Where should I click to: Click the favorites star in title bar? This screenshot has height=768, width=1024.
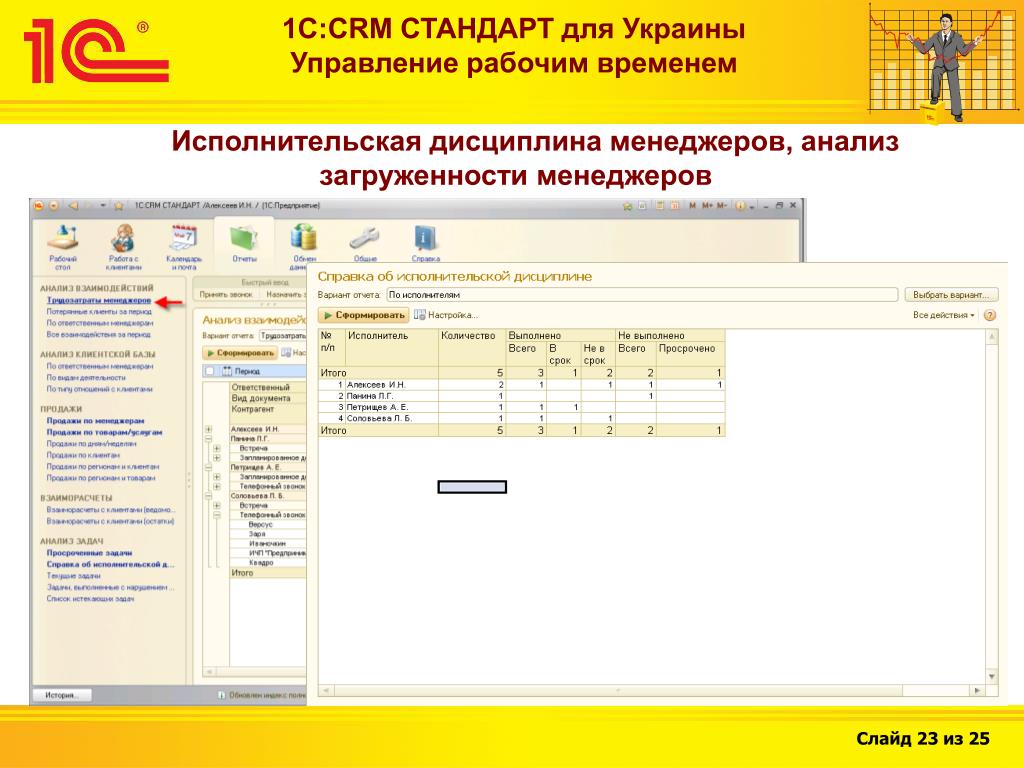point(119,206)
